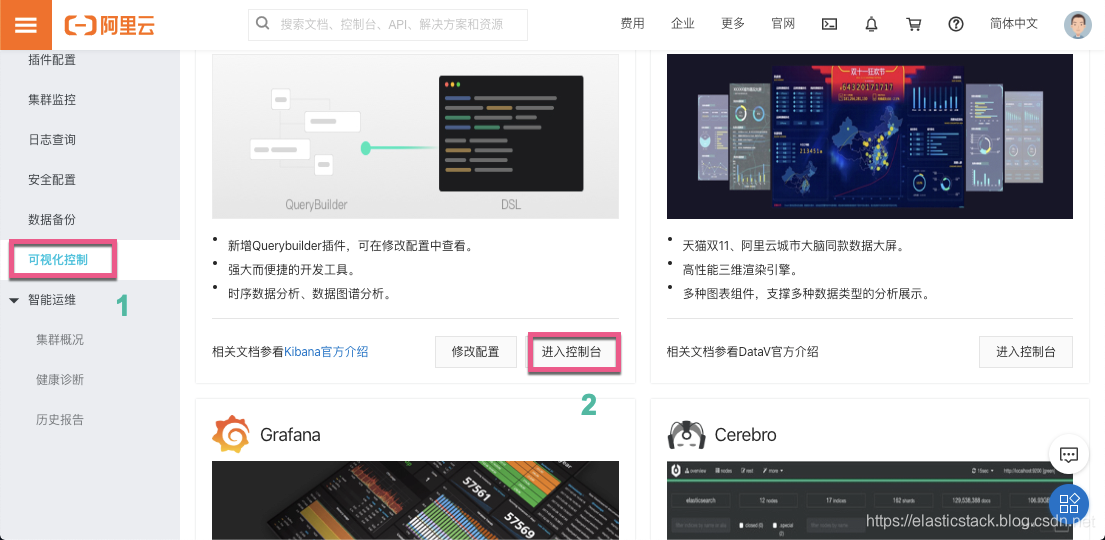Screen dimensions: 1105x540
Task: Click the 修改配置 button
Action: [x=476, y=352]
